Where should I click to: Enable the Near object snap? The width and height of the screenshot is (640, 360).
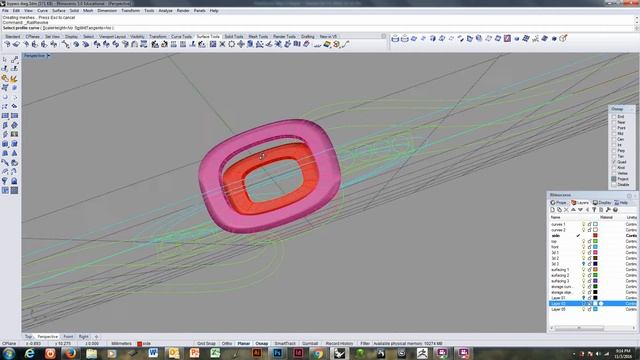pos(614,122)
